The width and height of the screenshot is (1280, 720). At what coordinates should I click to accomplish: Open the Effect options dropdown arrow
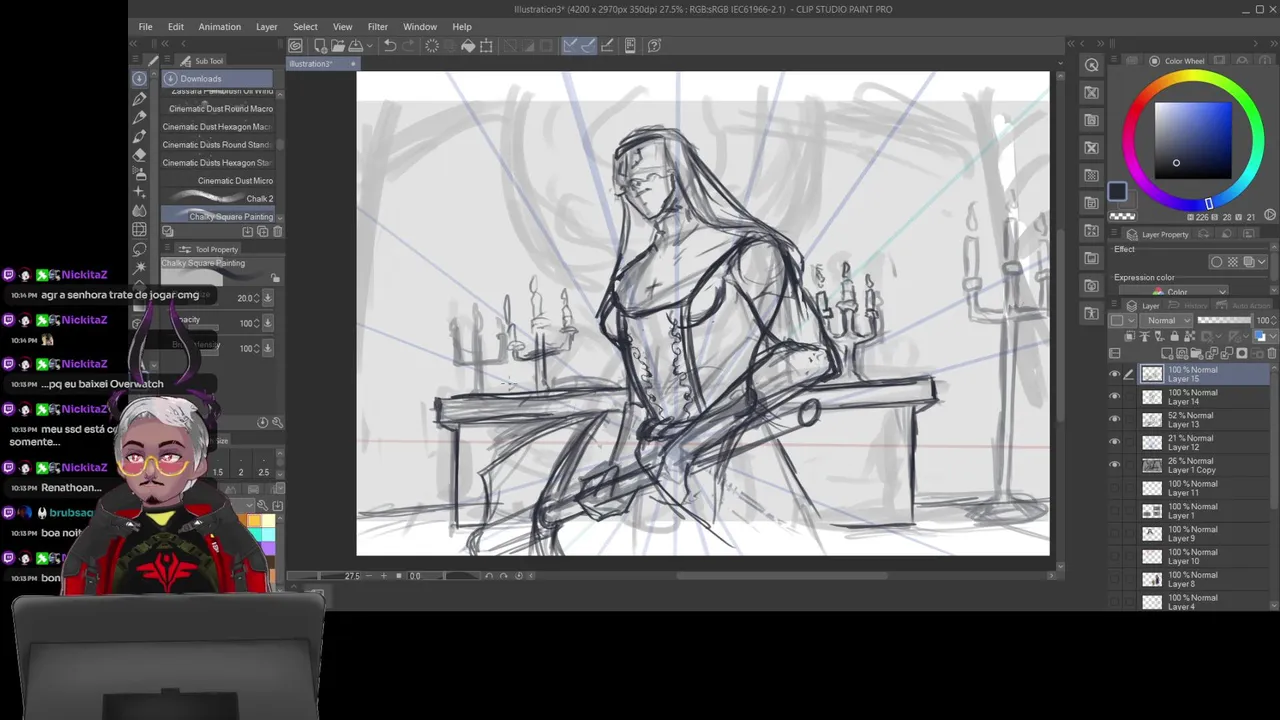(1261, 262)
